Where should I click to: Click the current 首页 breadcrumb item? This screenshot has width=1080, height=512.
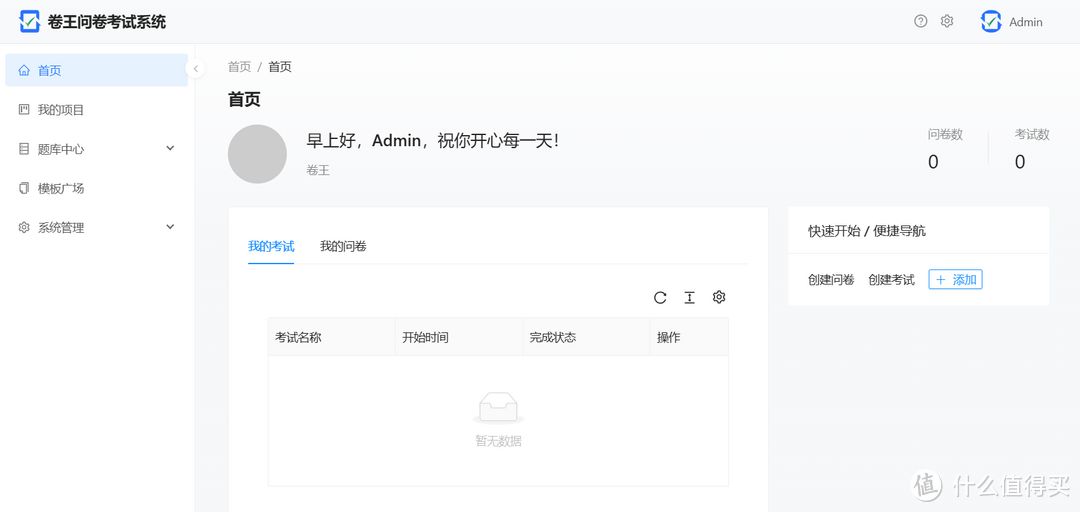(280, 67)
